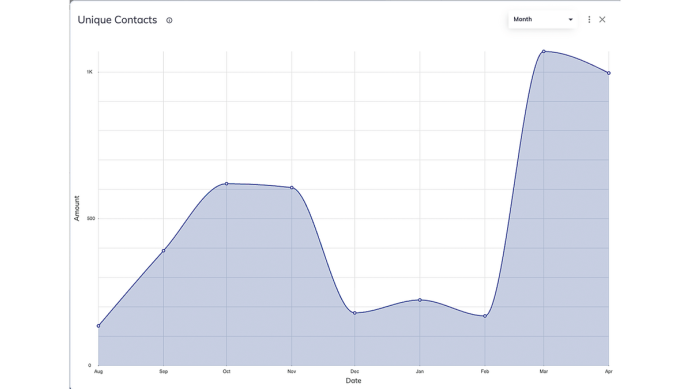Viewport: 690px width, 389px height.
Task: Click the Feb data point on the chart
Action: [x=485, y=316]
